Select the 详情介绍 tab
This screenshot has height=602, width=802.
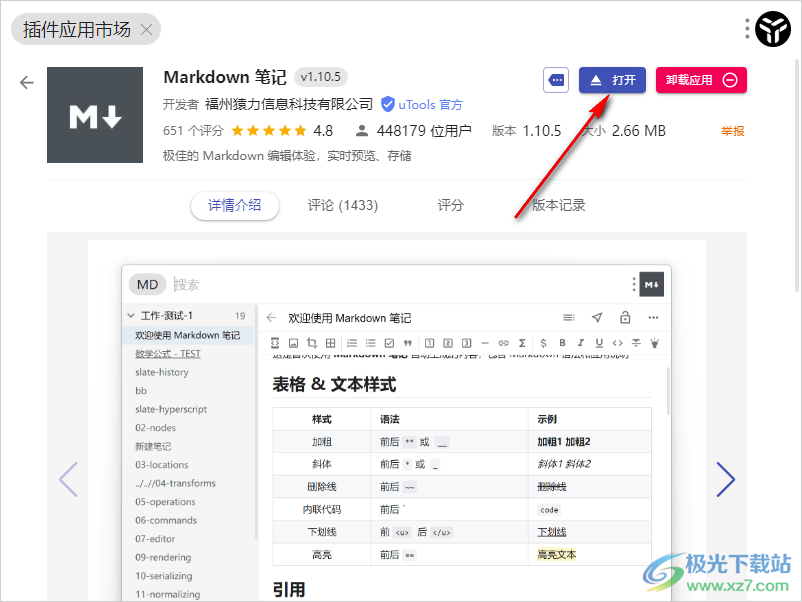(x=235, y=206)
